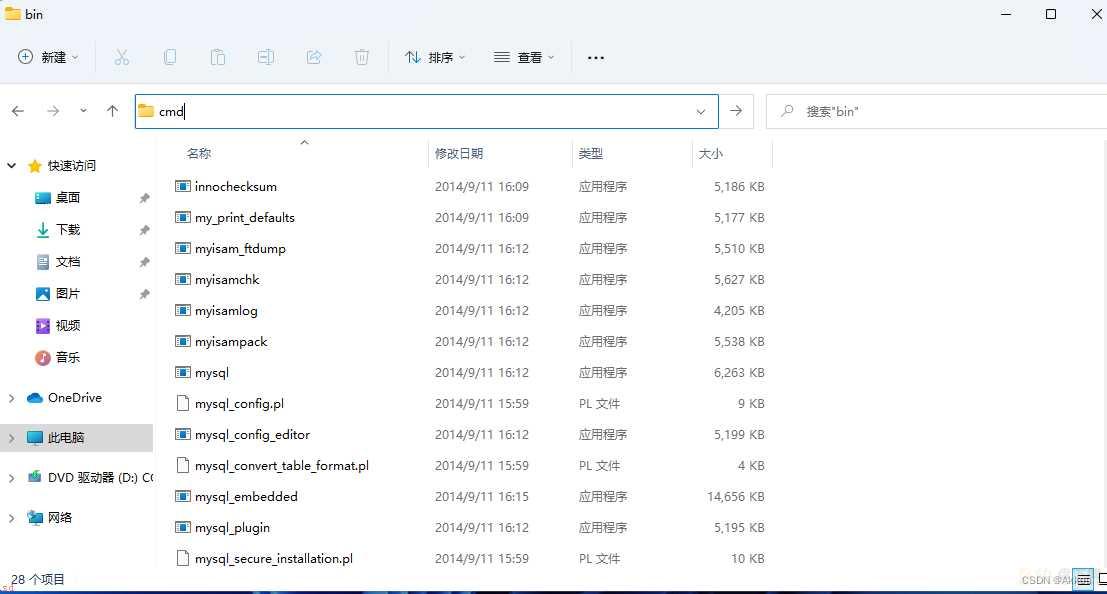Select the myisam_ftdump file
The image size is (1107, 594).
[240, 249]
